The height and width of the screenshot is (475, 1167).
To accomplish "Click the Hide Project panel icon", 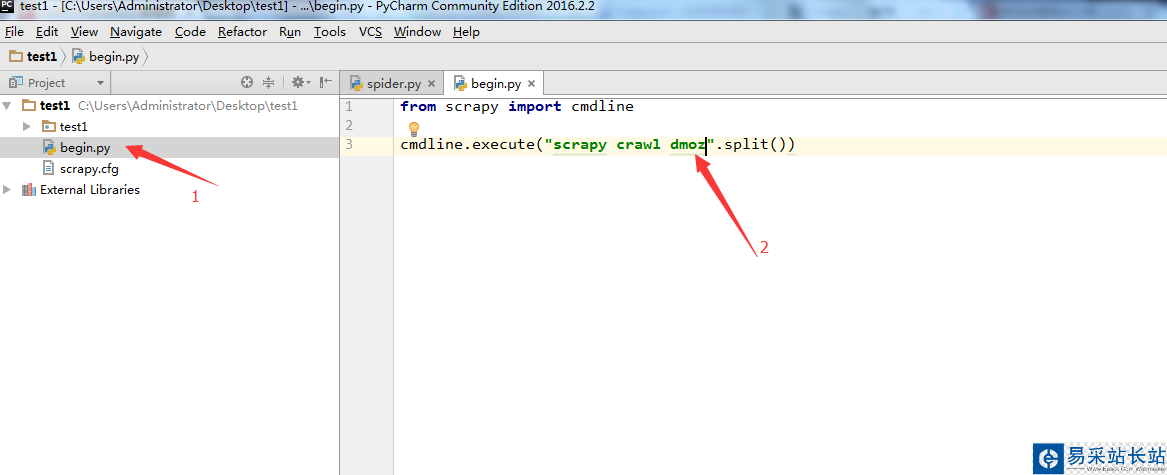I will coord(325,83).
